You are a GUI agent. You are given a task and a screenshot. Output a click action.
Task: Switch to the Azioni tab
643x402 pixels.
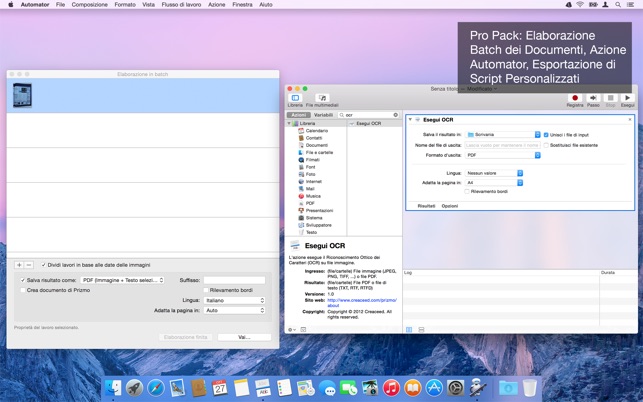[x=299, y=115]
